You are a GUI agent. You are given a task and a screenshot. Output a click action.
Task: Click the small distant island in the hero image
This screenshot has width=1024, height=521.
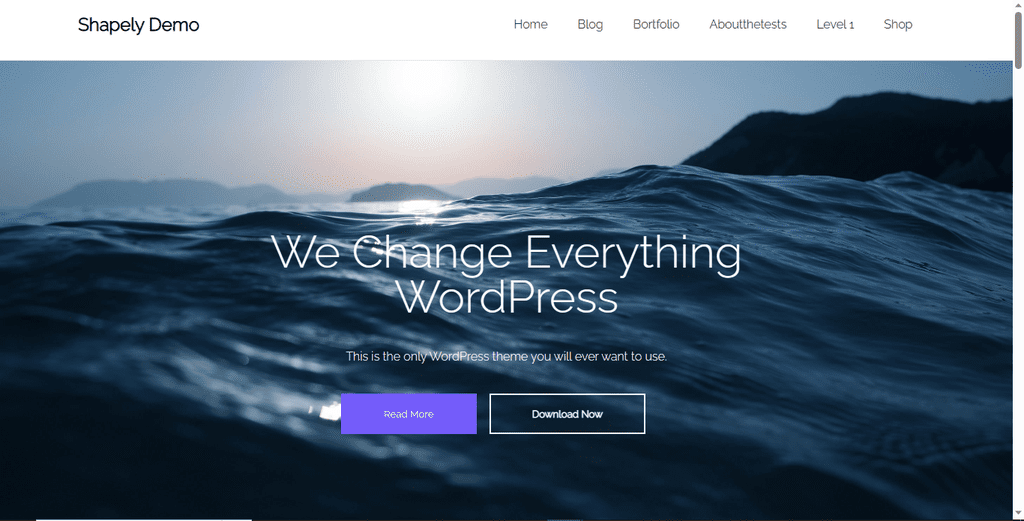[398, 192]
